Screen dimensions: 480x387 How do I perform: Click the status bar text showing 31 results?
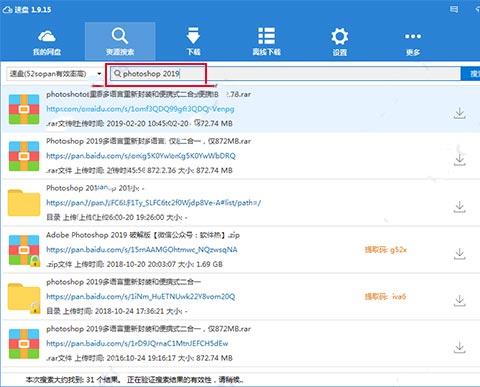pos(135,380)
